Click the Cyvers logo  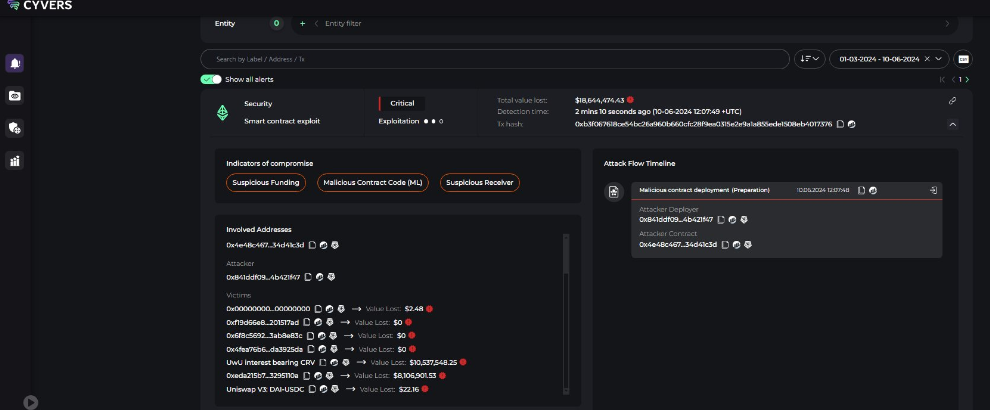[39, 5]
